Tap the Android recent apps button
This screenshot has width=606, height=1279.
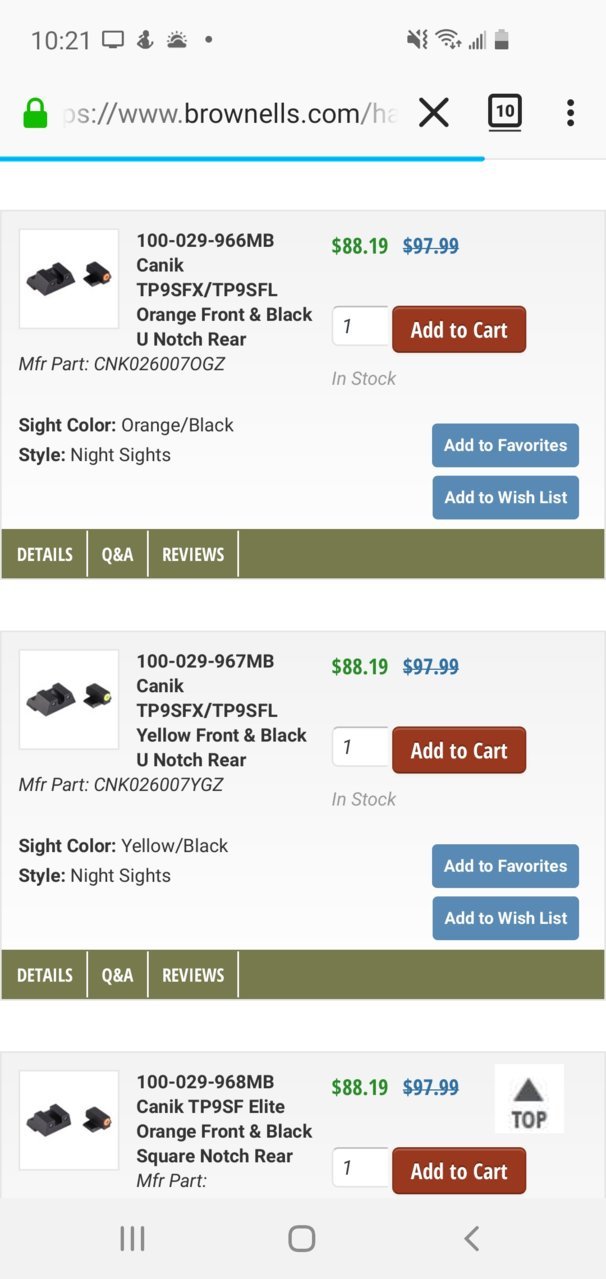(132, 1239)
